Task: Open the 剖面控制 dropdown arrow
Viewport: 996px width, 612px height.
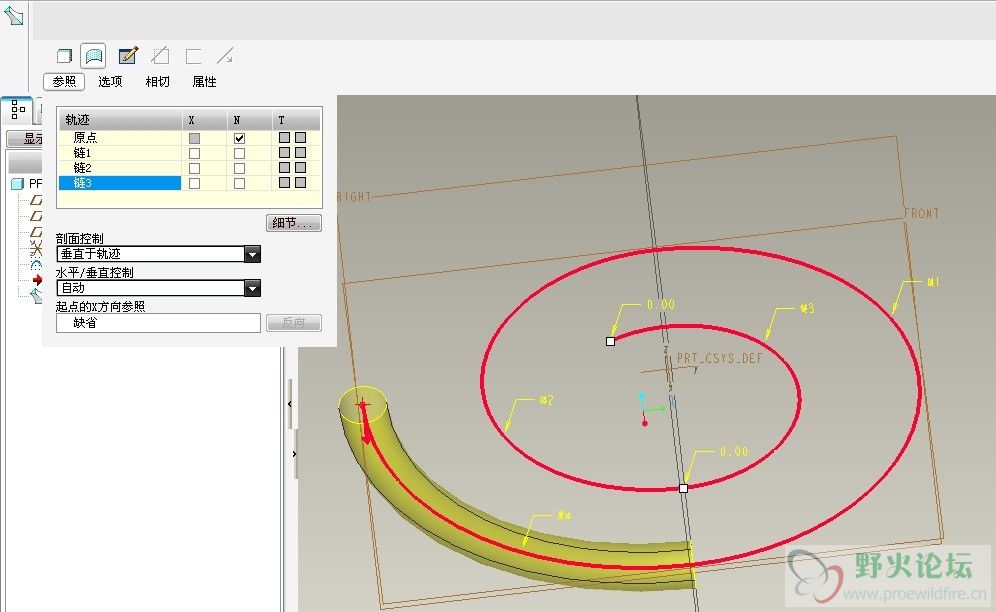Action: 252,254
